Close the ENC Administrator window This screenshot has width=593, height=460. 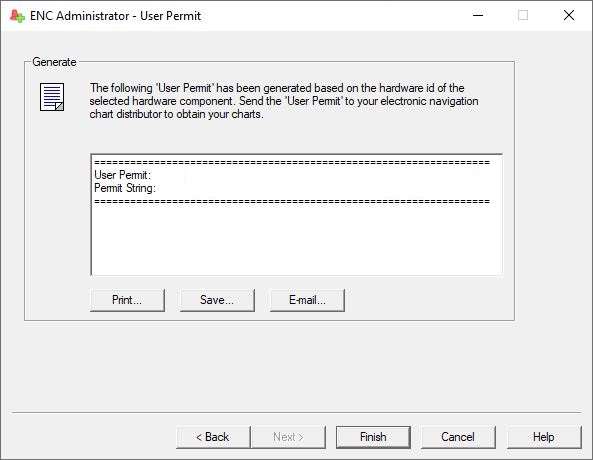(x=569, y=16)
